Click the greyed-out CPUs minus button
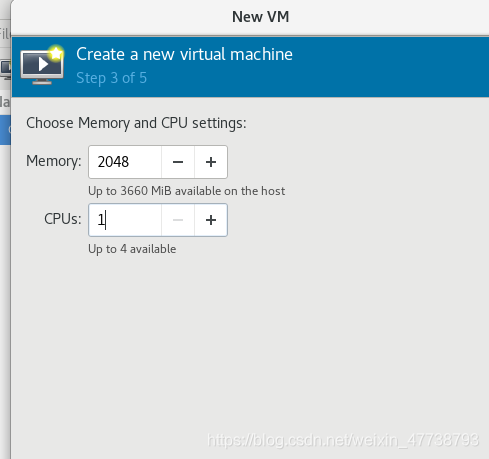The width and height of the screenshot is (489, 459). [178, 220]
